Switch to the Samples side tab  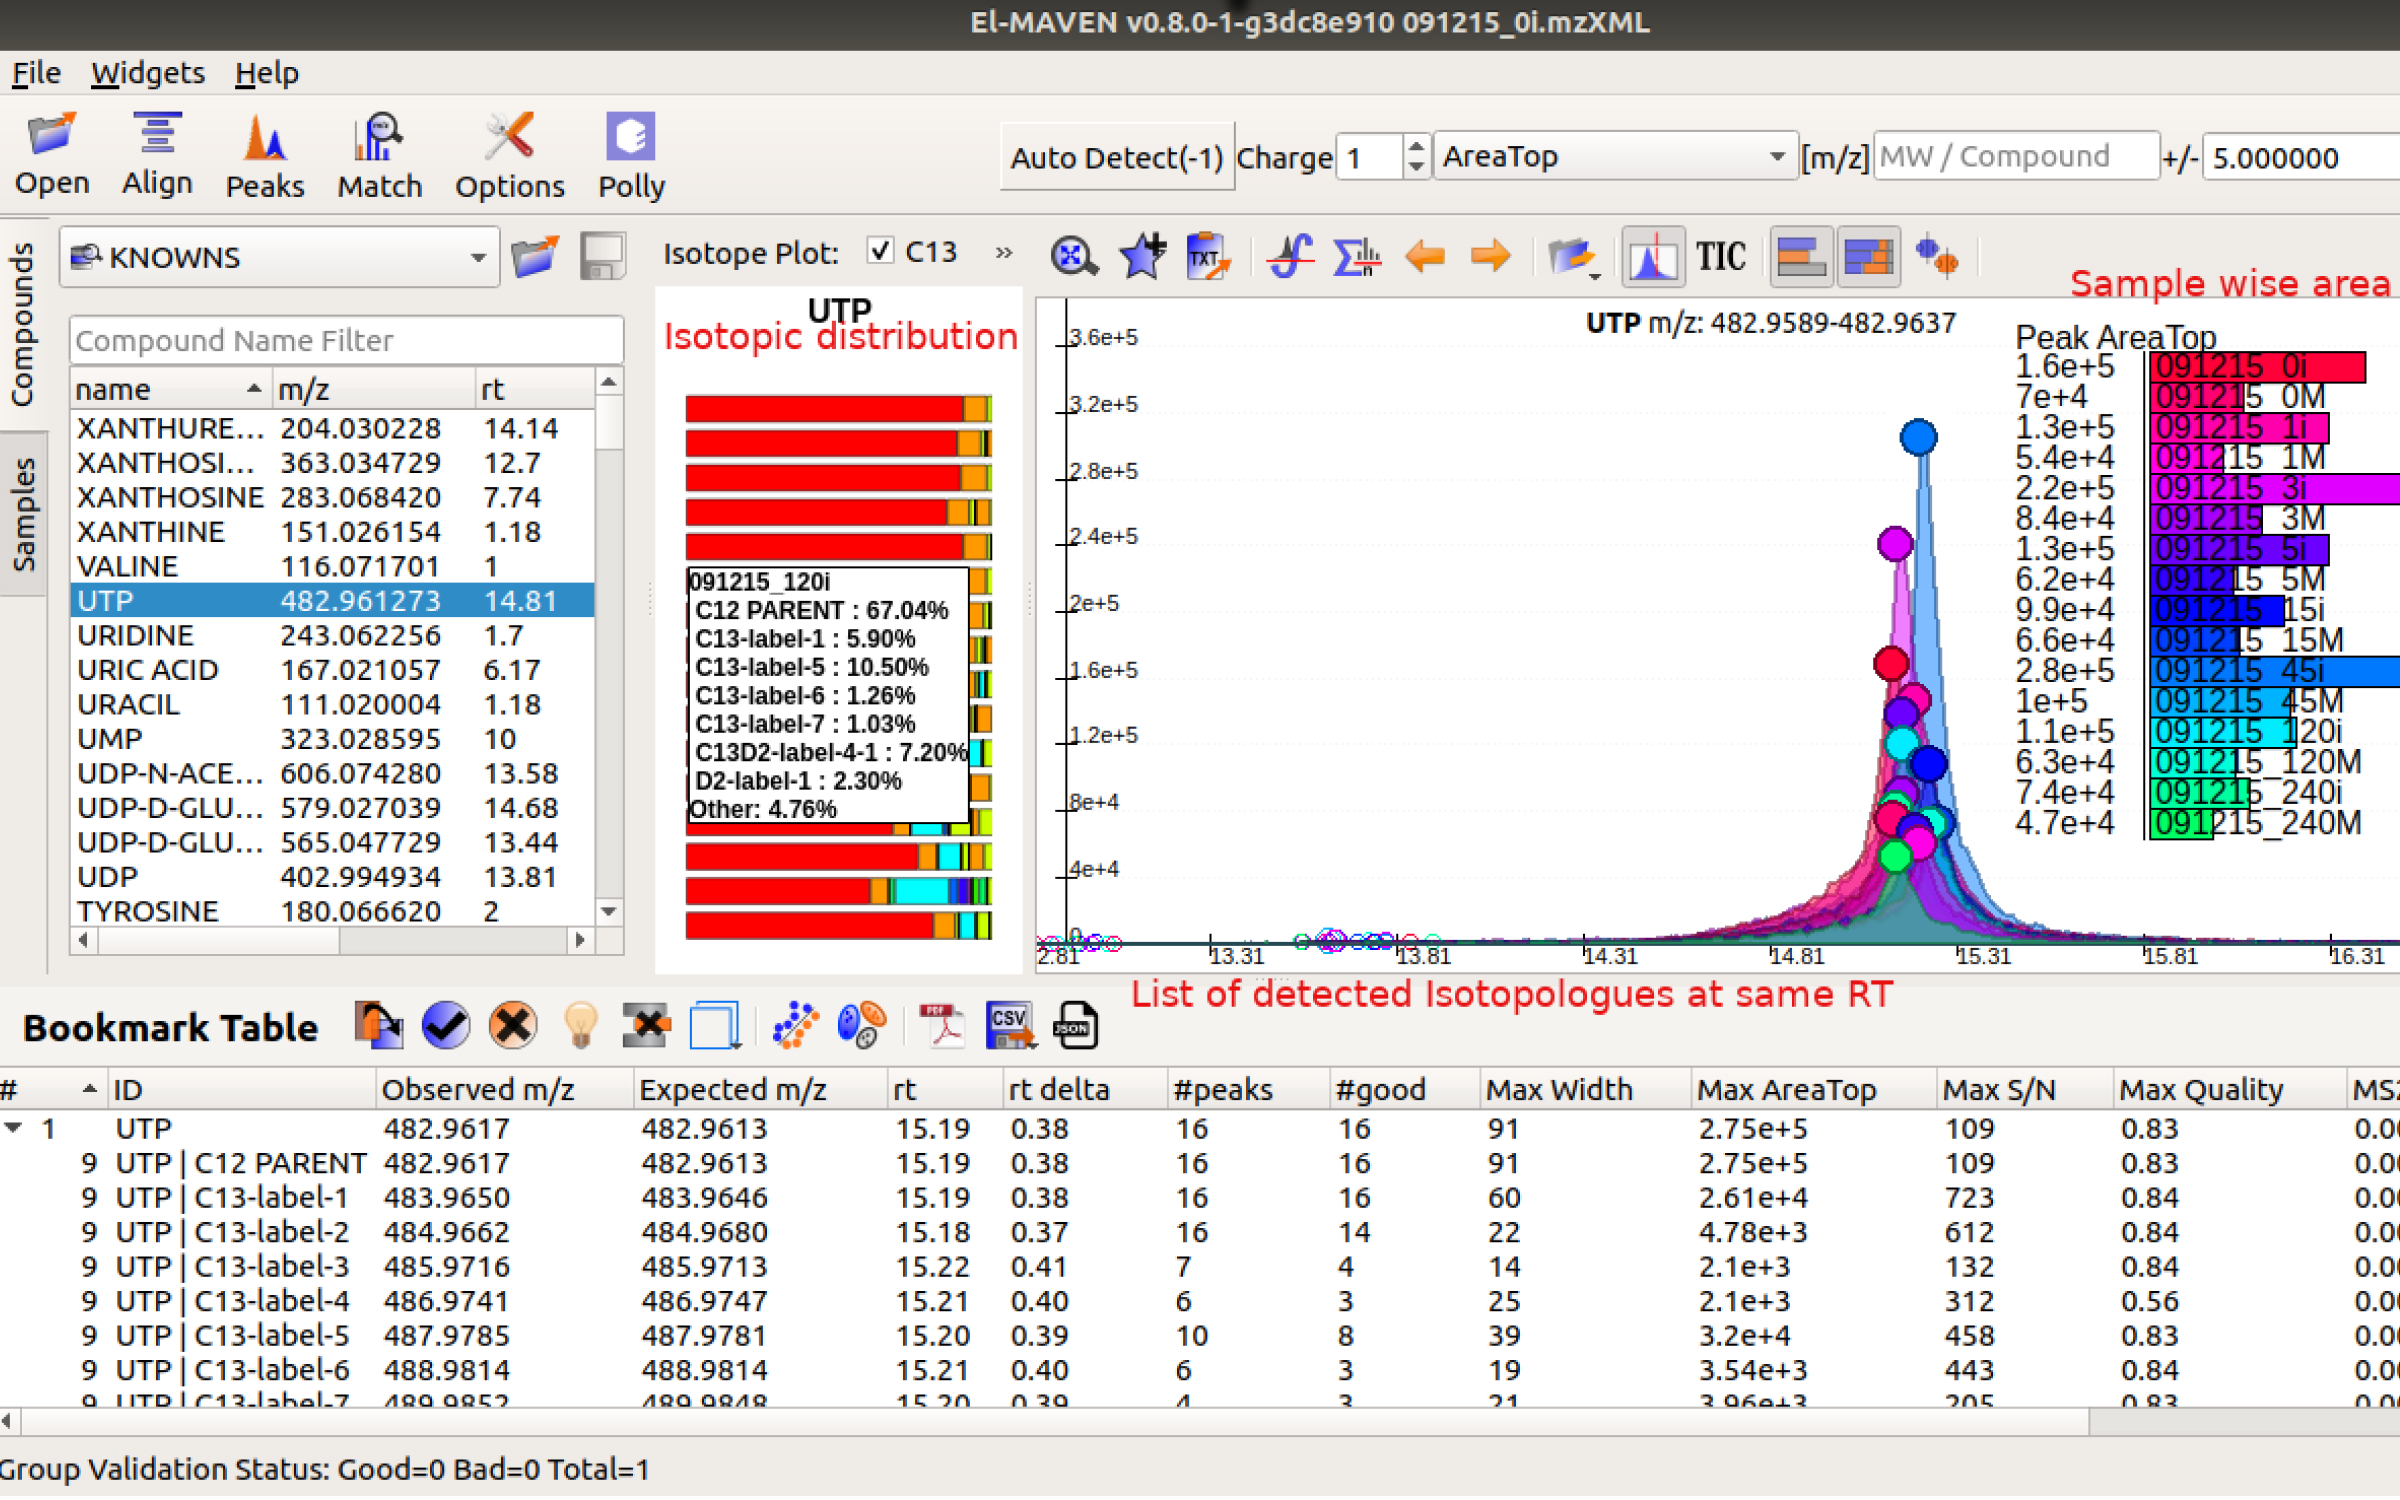click(x=23, y=514)
